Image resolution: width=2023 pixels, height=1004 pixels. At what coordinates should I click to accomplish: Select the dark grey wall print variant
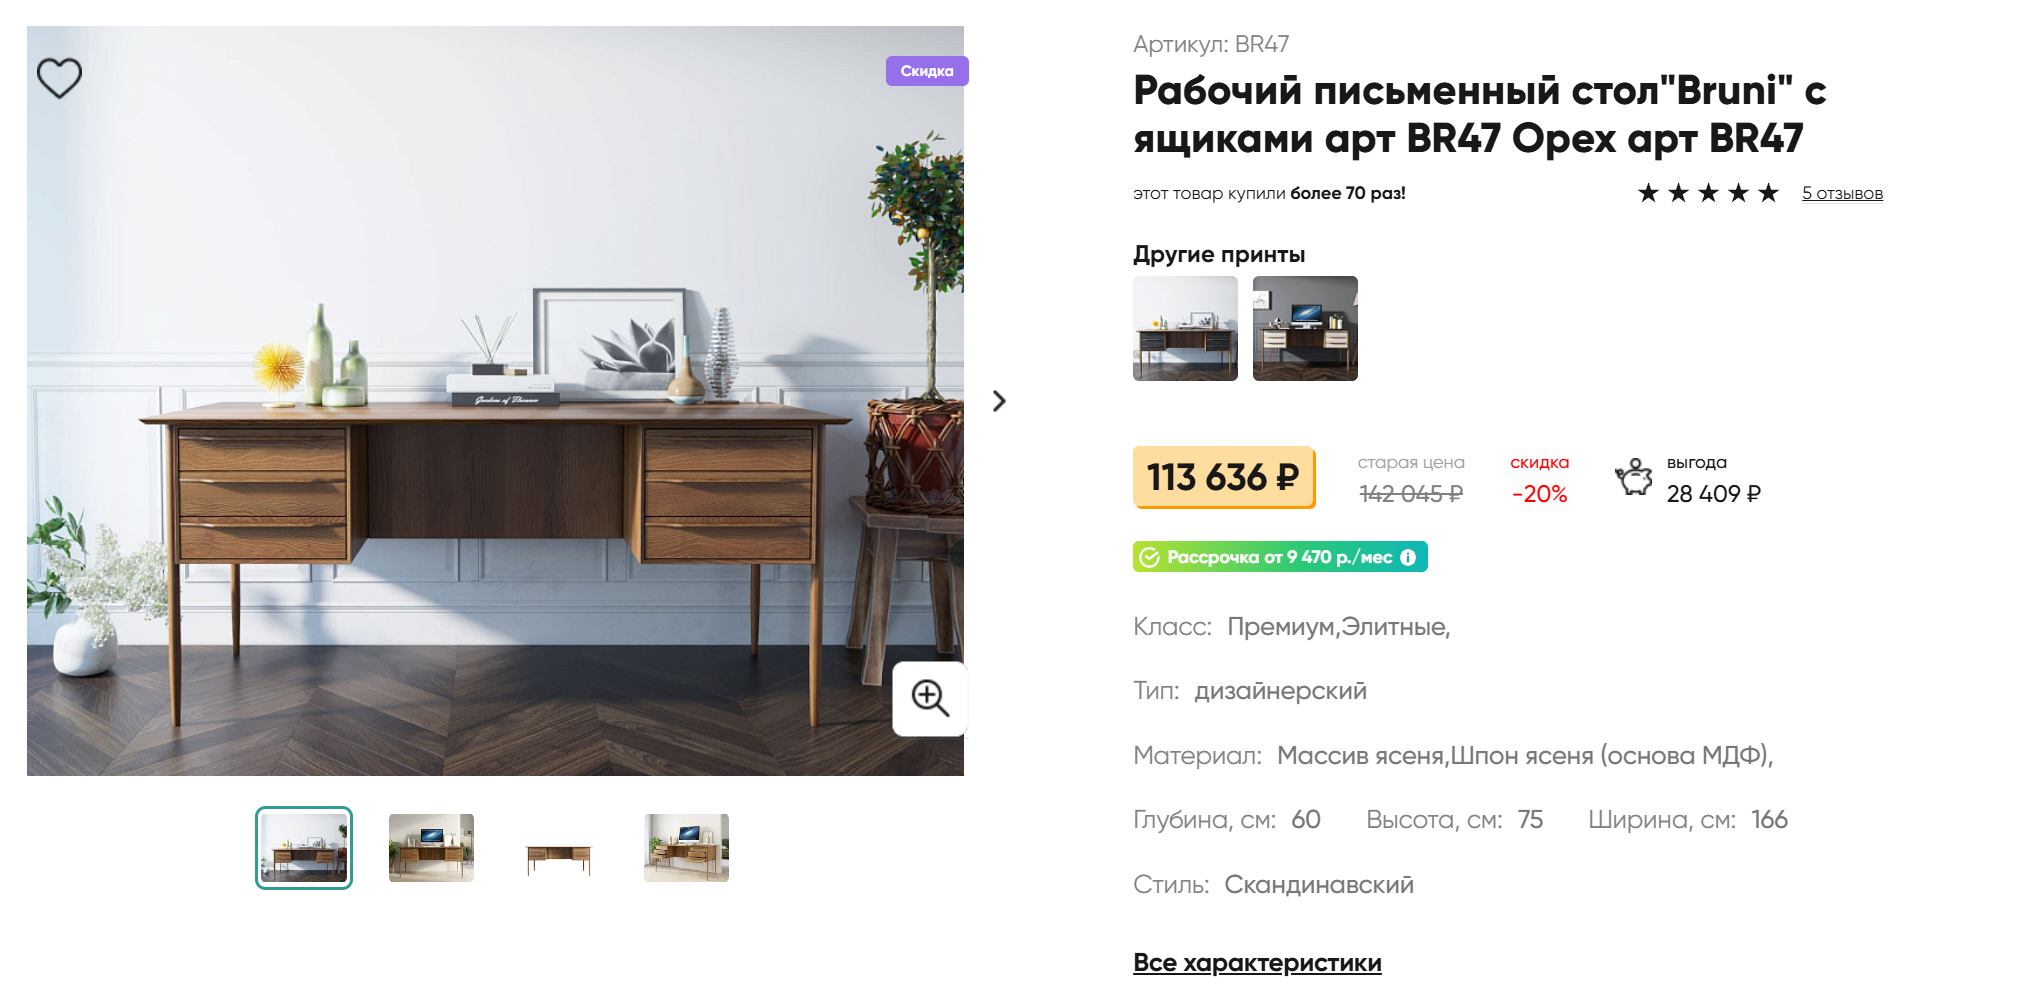[x=1305, y=328]
